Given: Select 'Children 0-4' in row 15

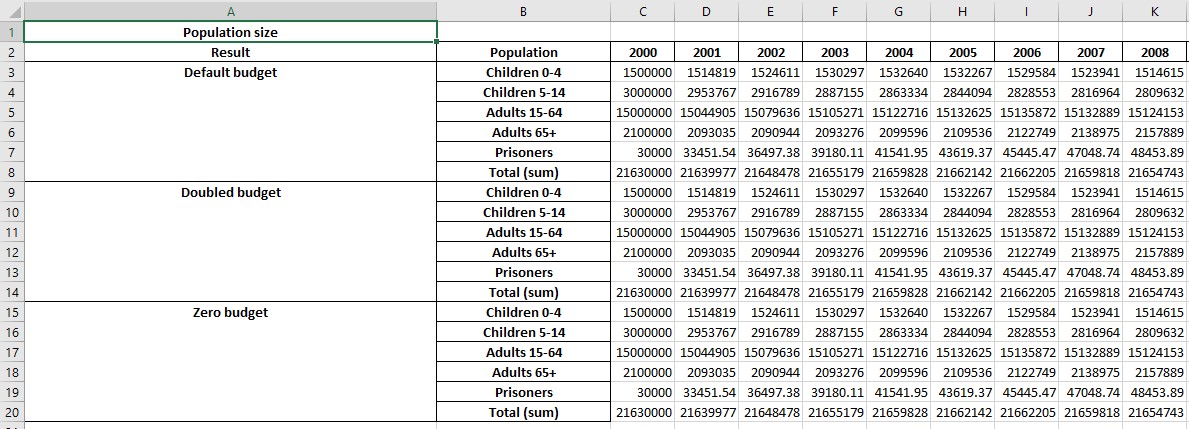Looking at the screenshot, I should pyautogui.click(x=523, y=312).
